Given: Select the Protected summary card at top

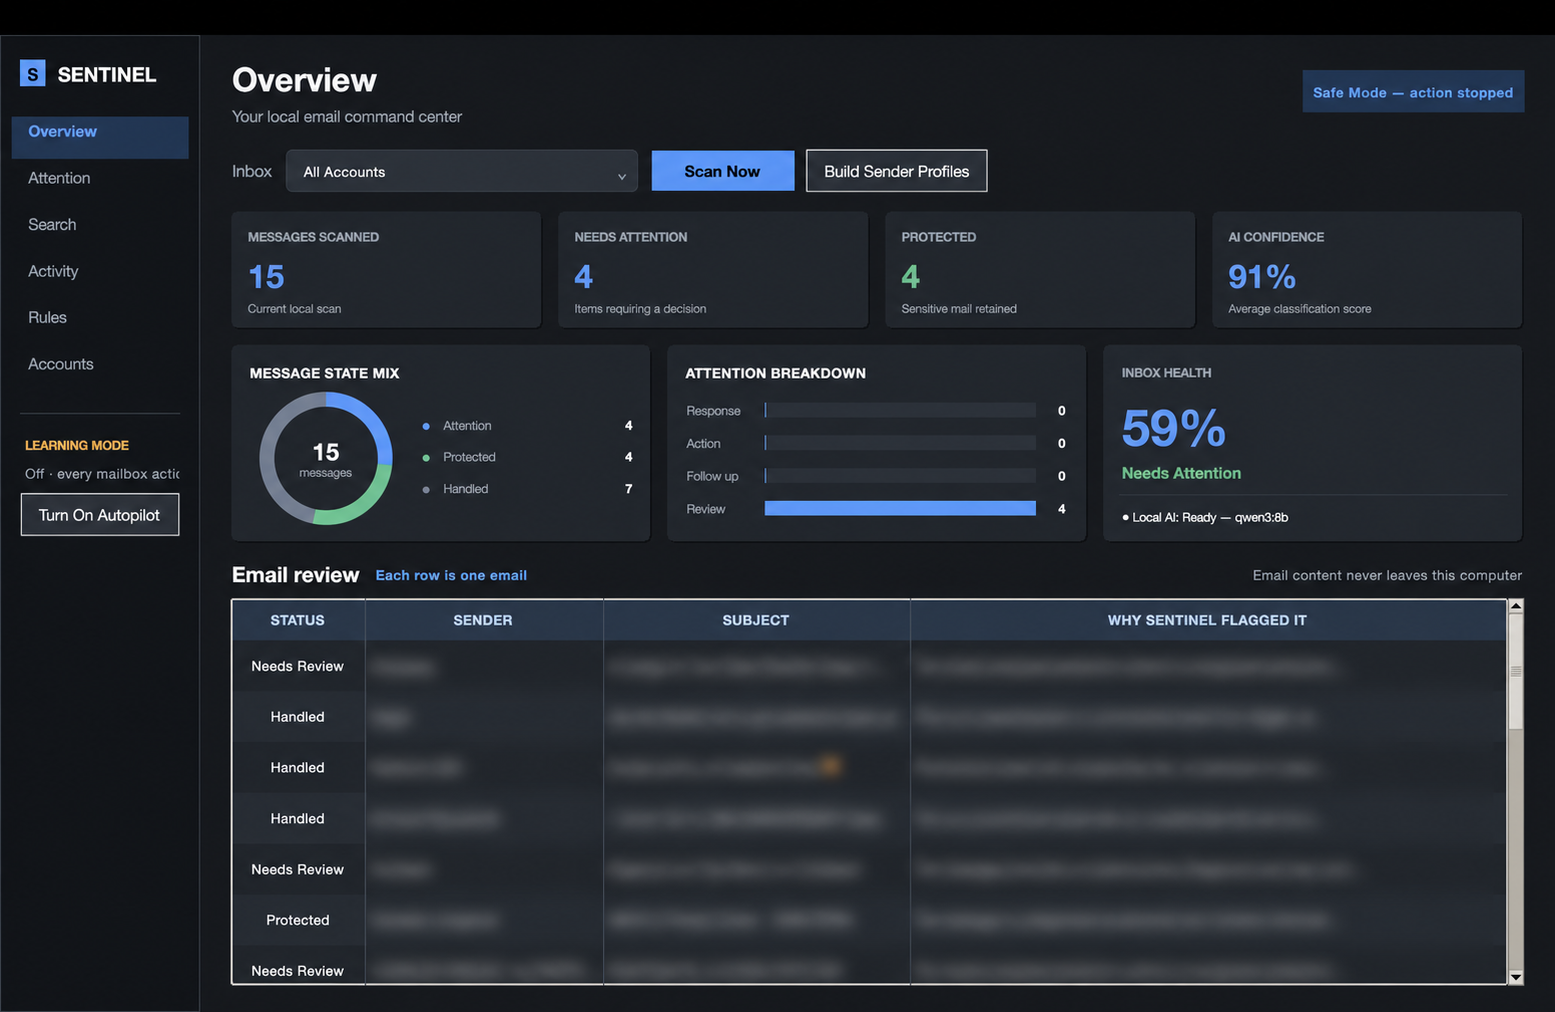Looking at the screenshot, I should tap(1040, 269).
